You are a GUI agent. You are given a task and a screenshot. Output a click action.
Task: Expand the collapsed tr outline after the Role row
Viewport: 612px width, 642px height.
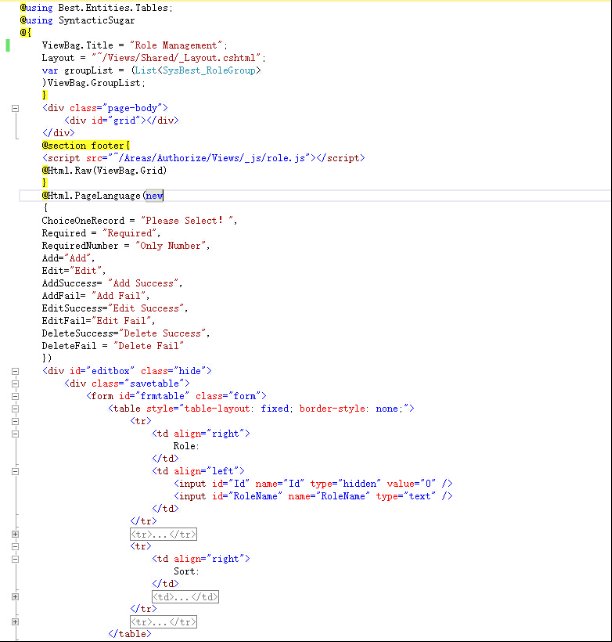click(15, 534)
